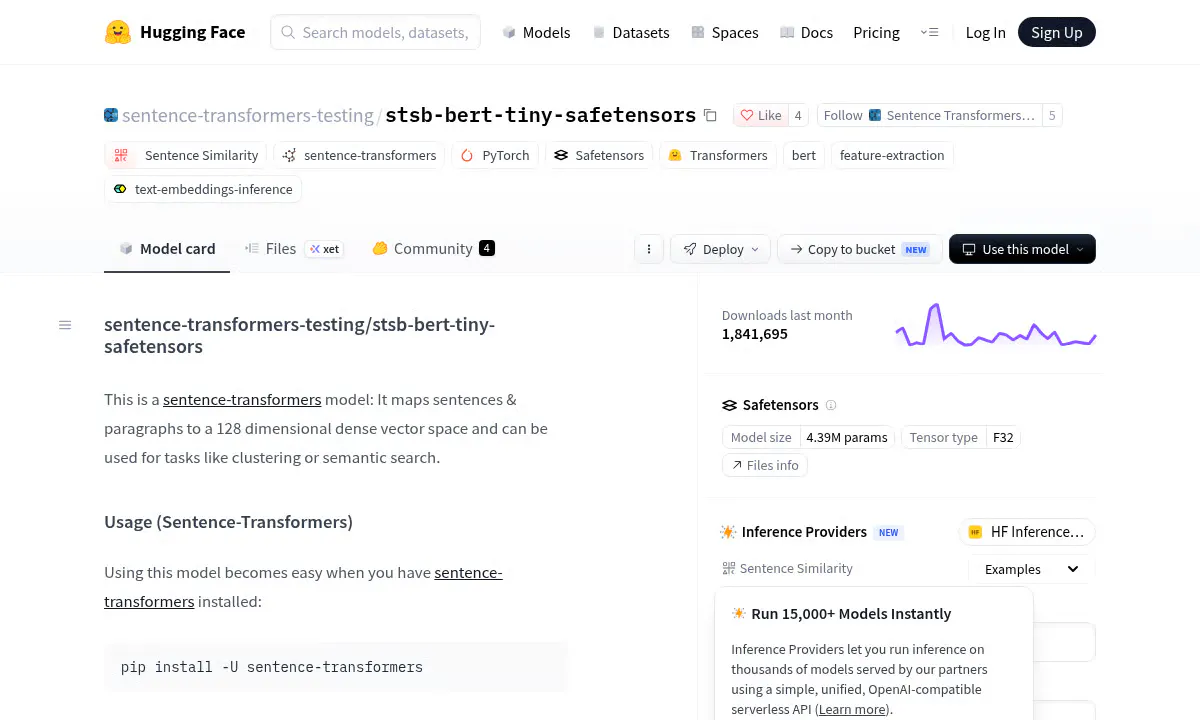The width and height of the screenshot is (1200, 720).
Task: Open the HF Inference provider selector
Action: click(1028, 532)
